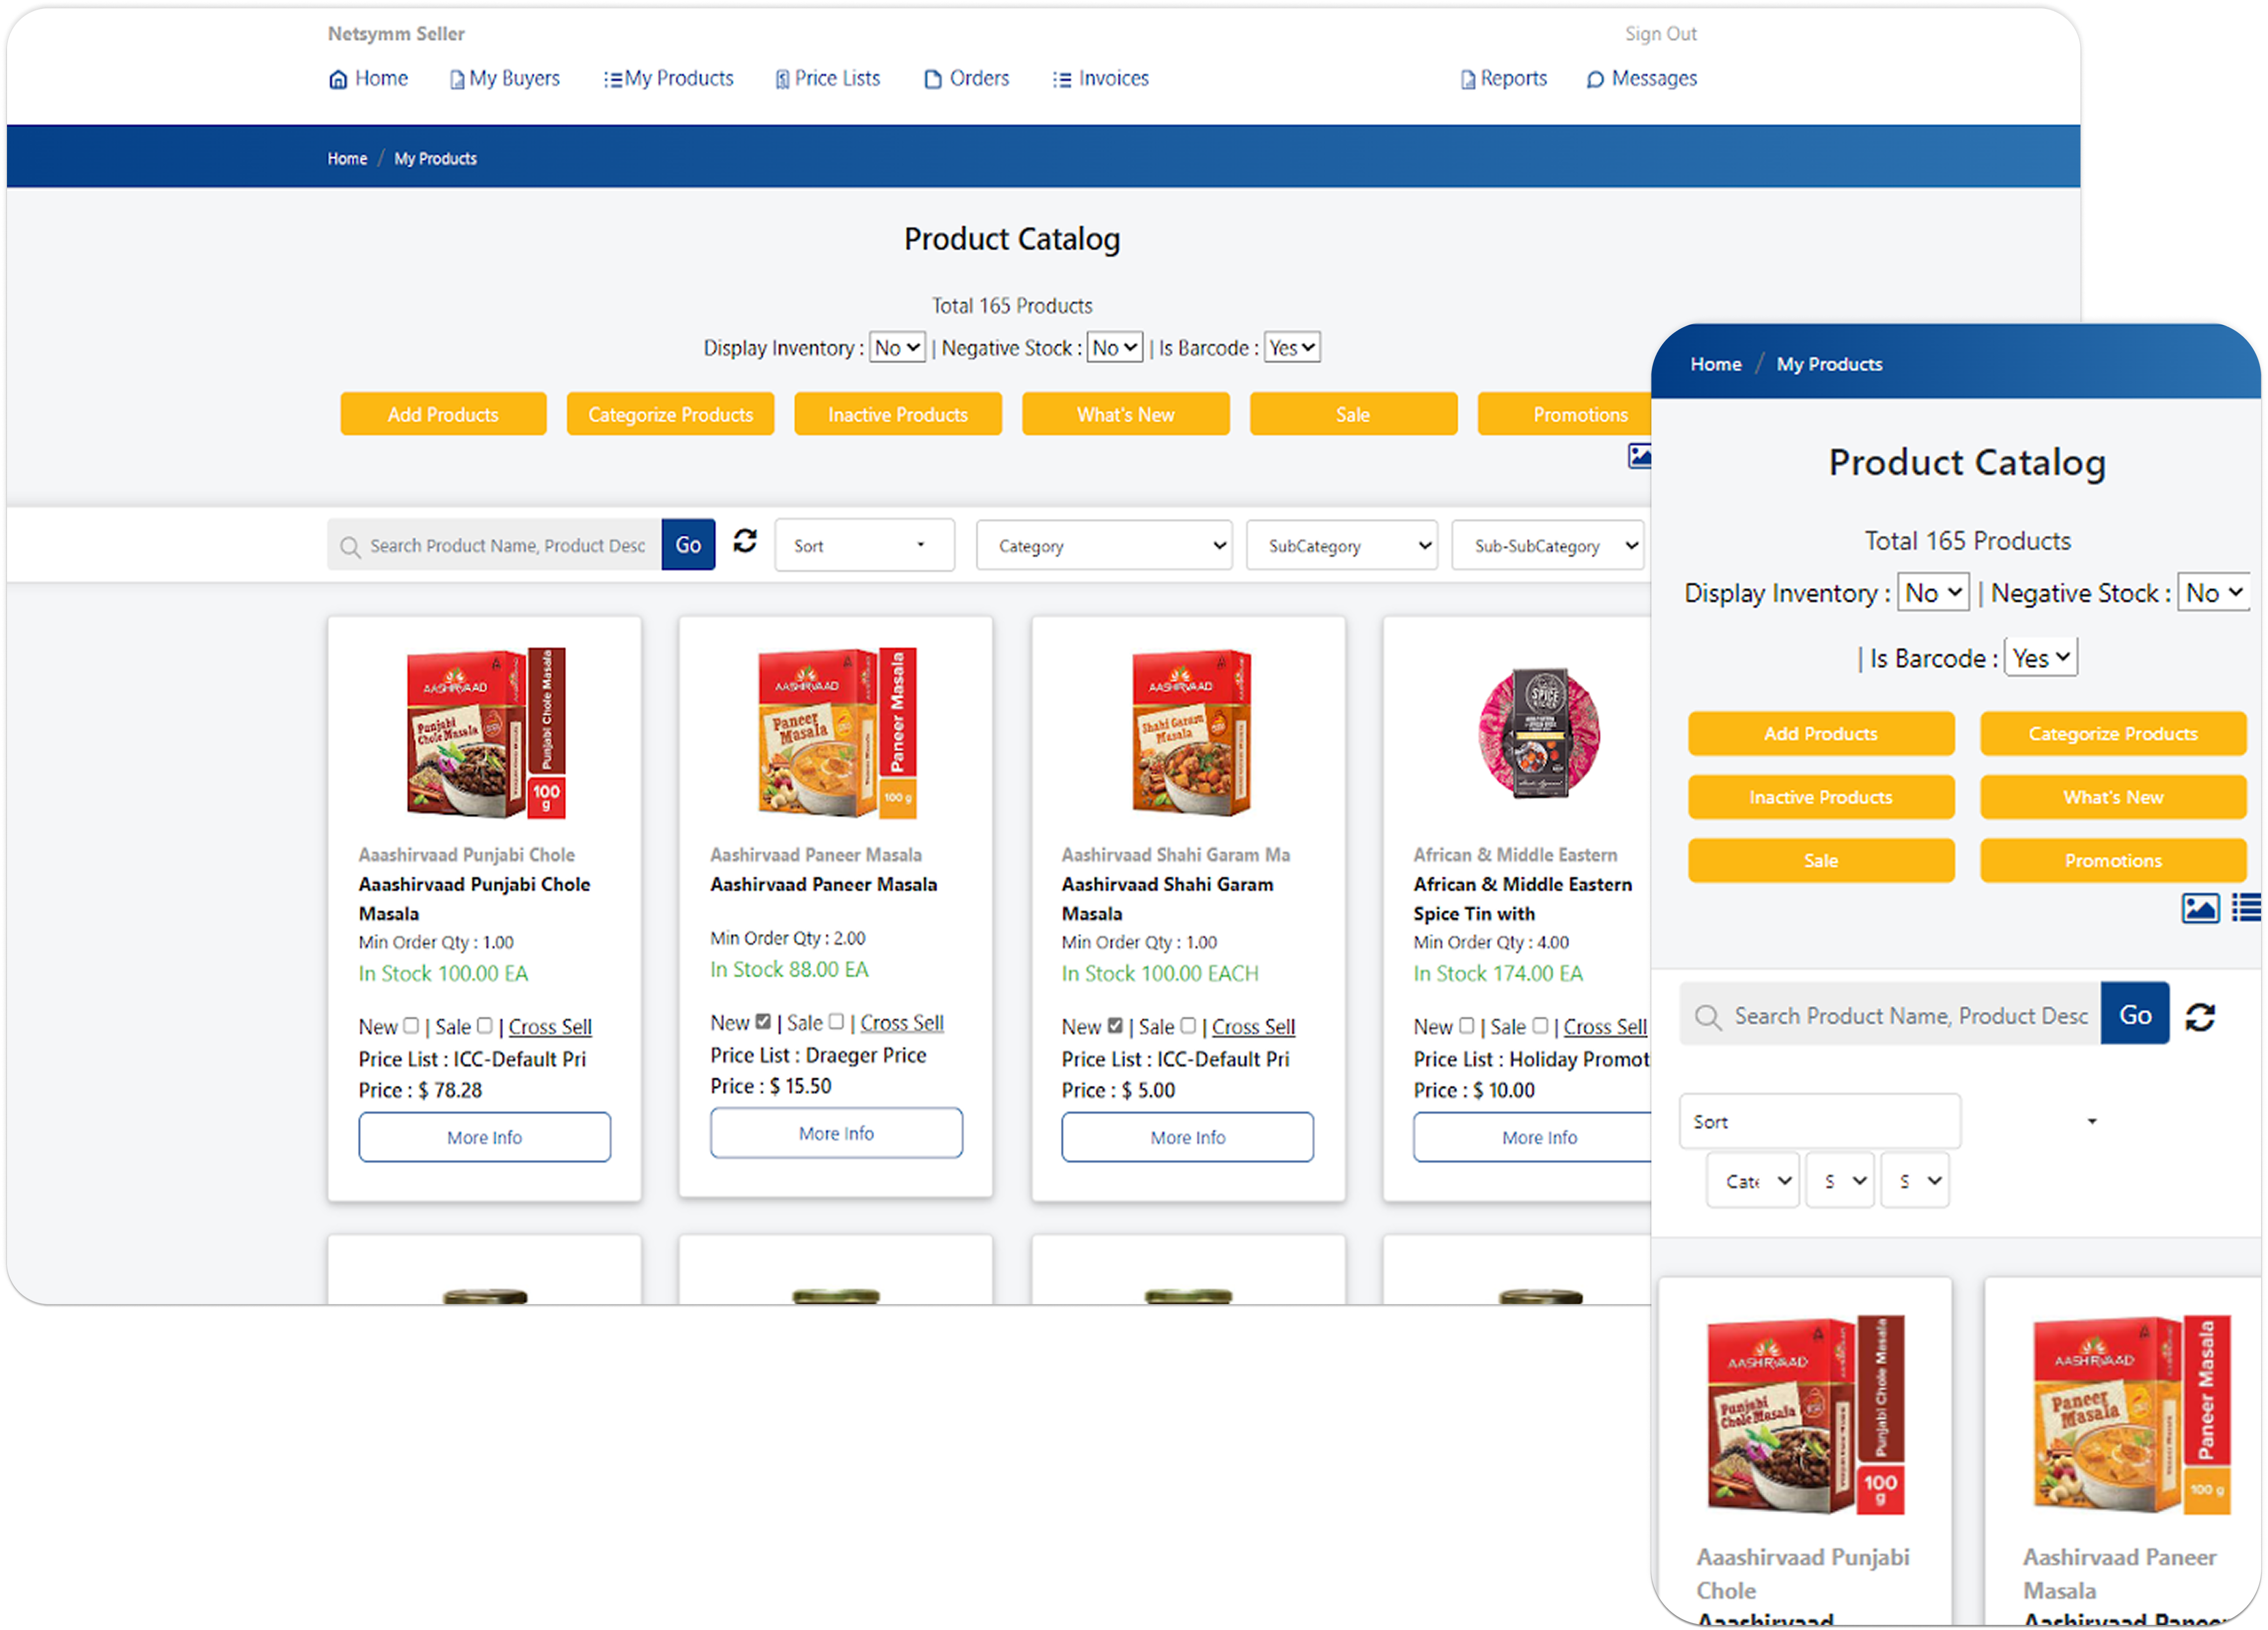Open Display Inventory dropdown in desktop view

(897, 347)
